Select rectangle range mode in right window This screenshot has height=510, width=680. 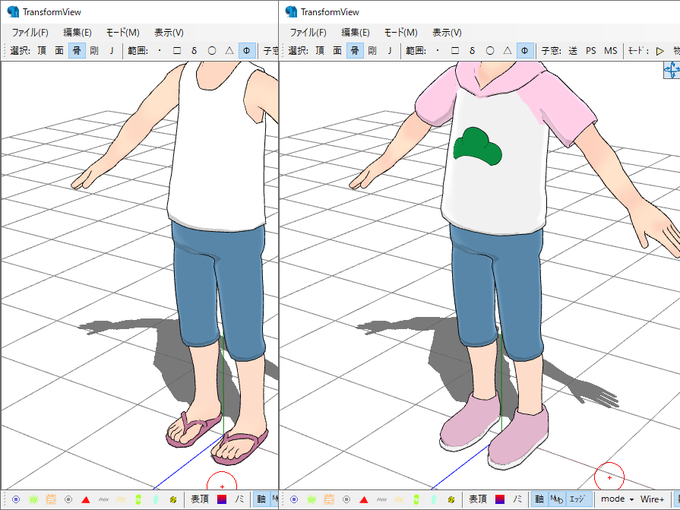click(455, 51)
